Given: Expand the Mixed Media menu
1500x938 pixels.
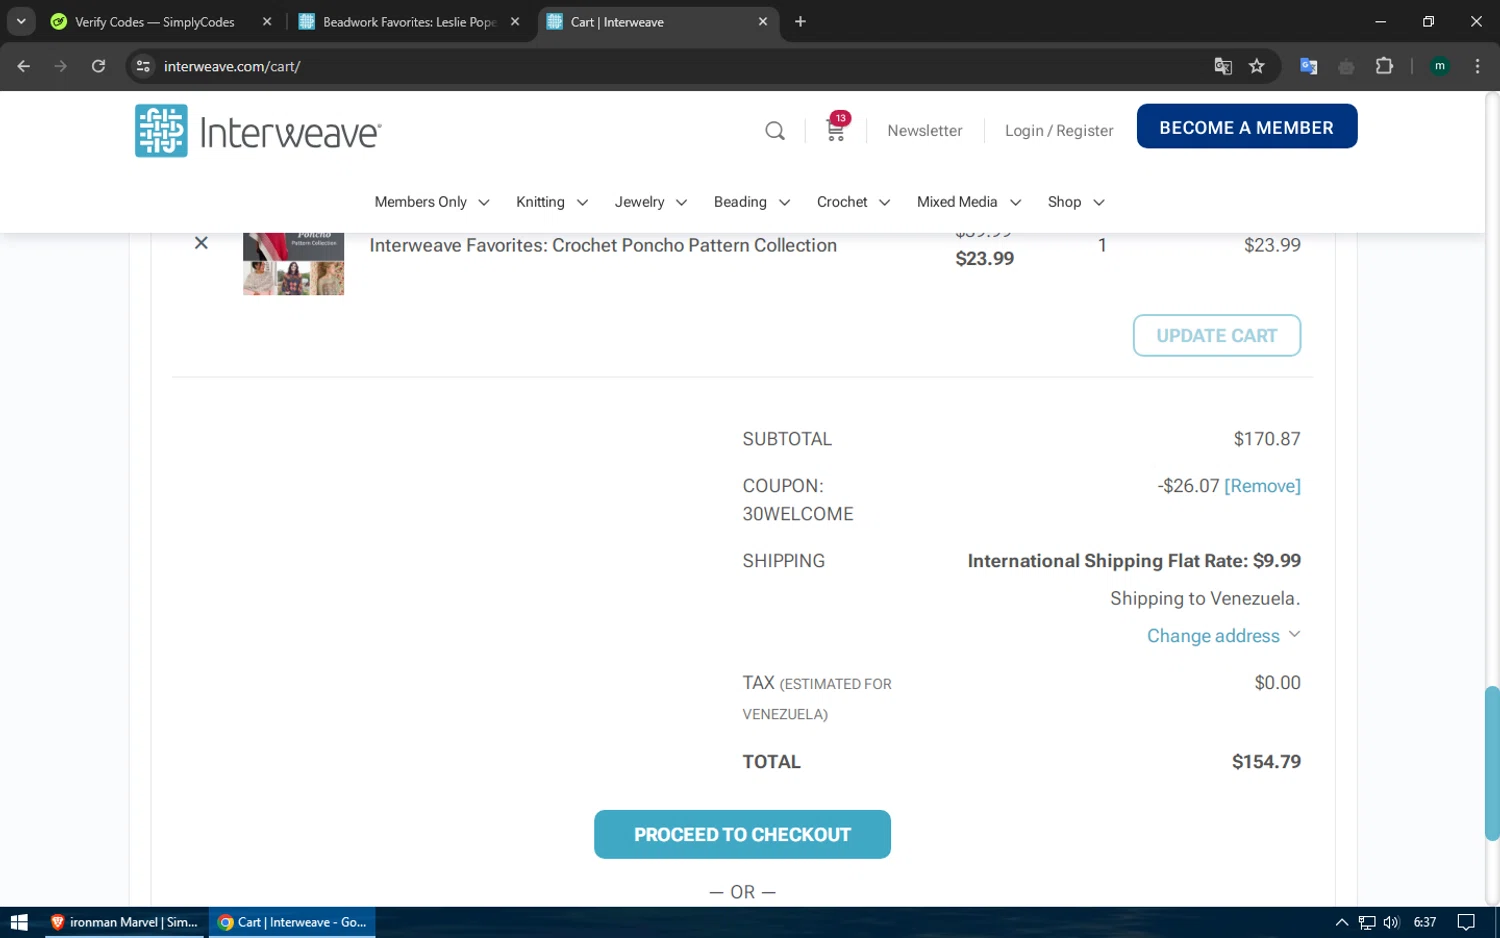Looking at the screenshot, I should (x=969, y=202).
